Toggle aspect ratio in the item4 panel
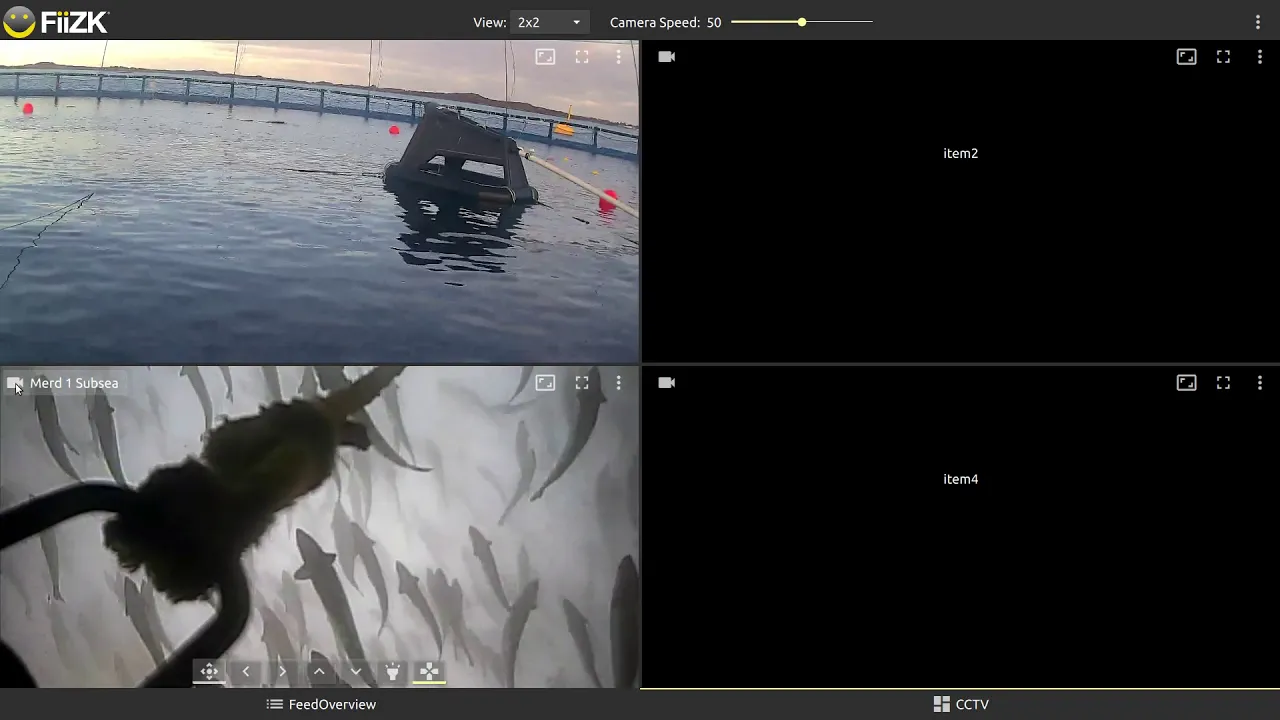 pos(1186,383)
